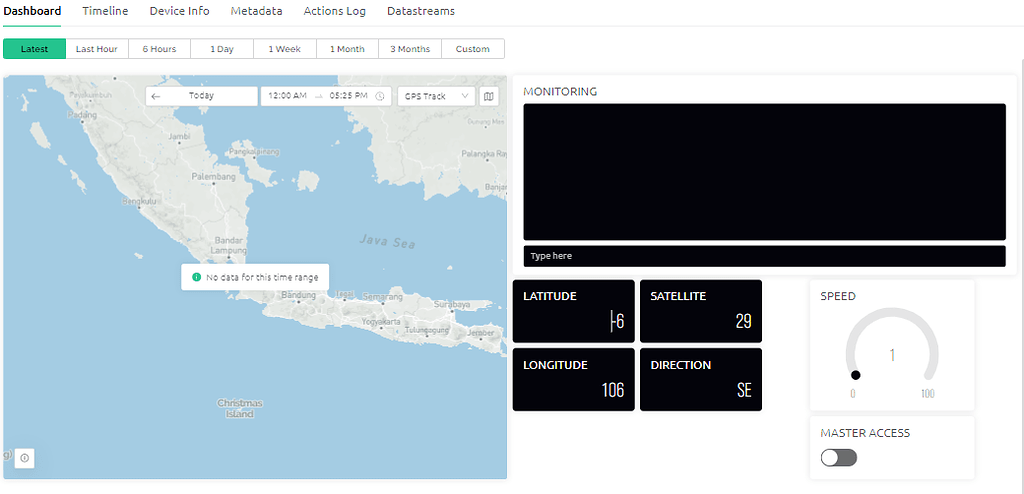Viewport: 1024px width, 494px height.
Task: Select the Latest time range
Action: 35,49
